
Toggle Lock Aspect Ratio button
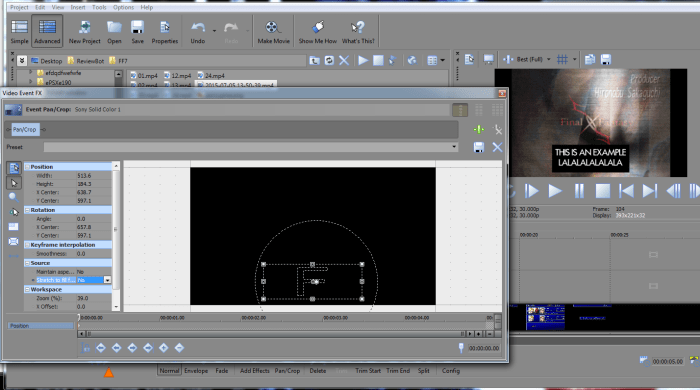14,227
